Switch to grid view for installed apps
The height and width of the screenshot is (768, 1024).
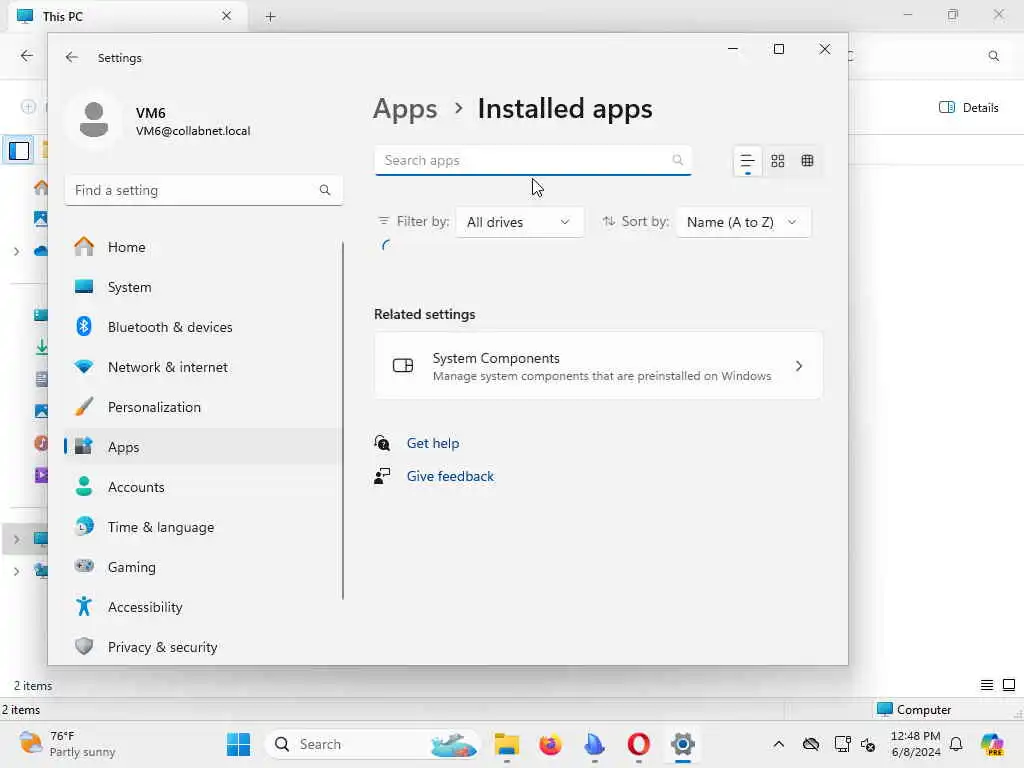(x=777, y=161)
